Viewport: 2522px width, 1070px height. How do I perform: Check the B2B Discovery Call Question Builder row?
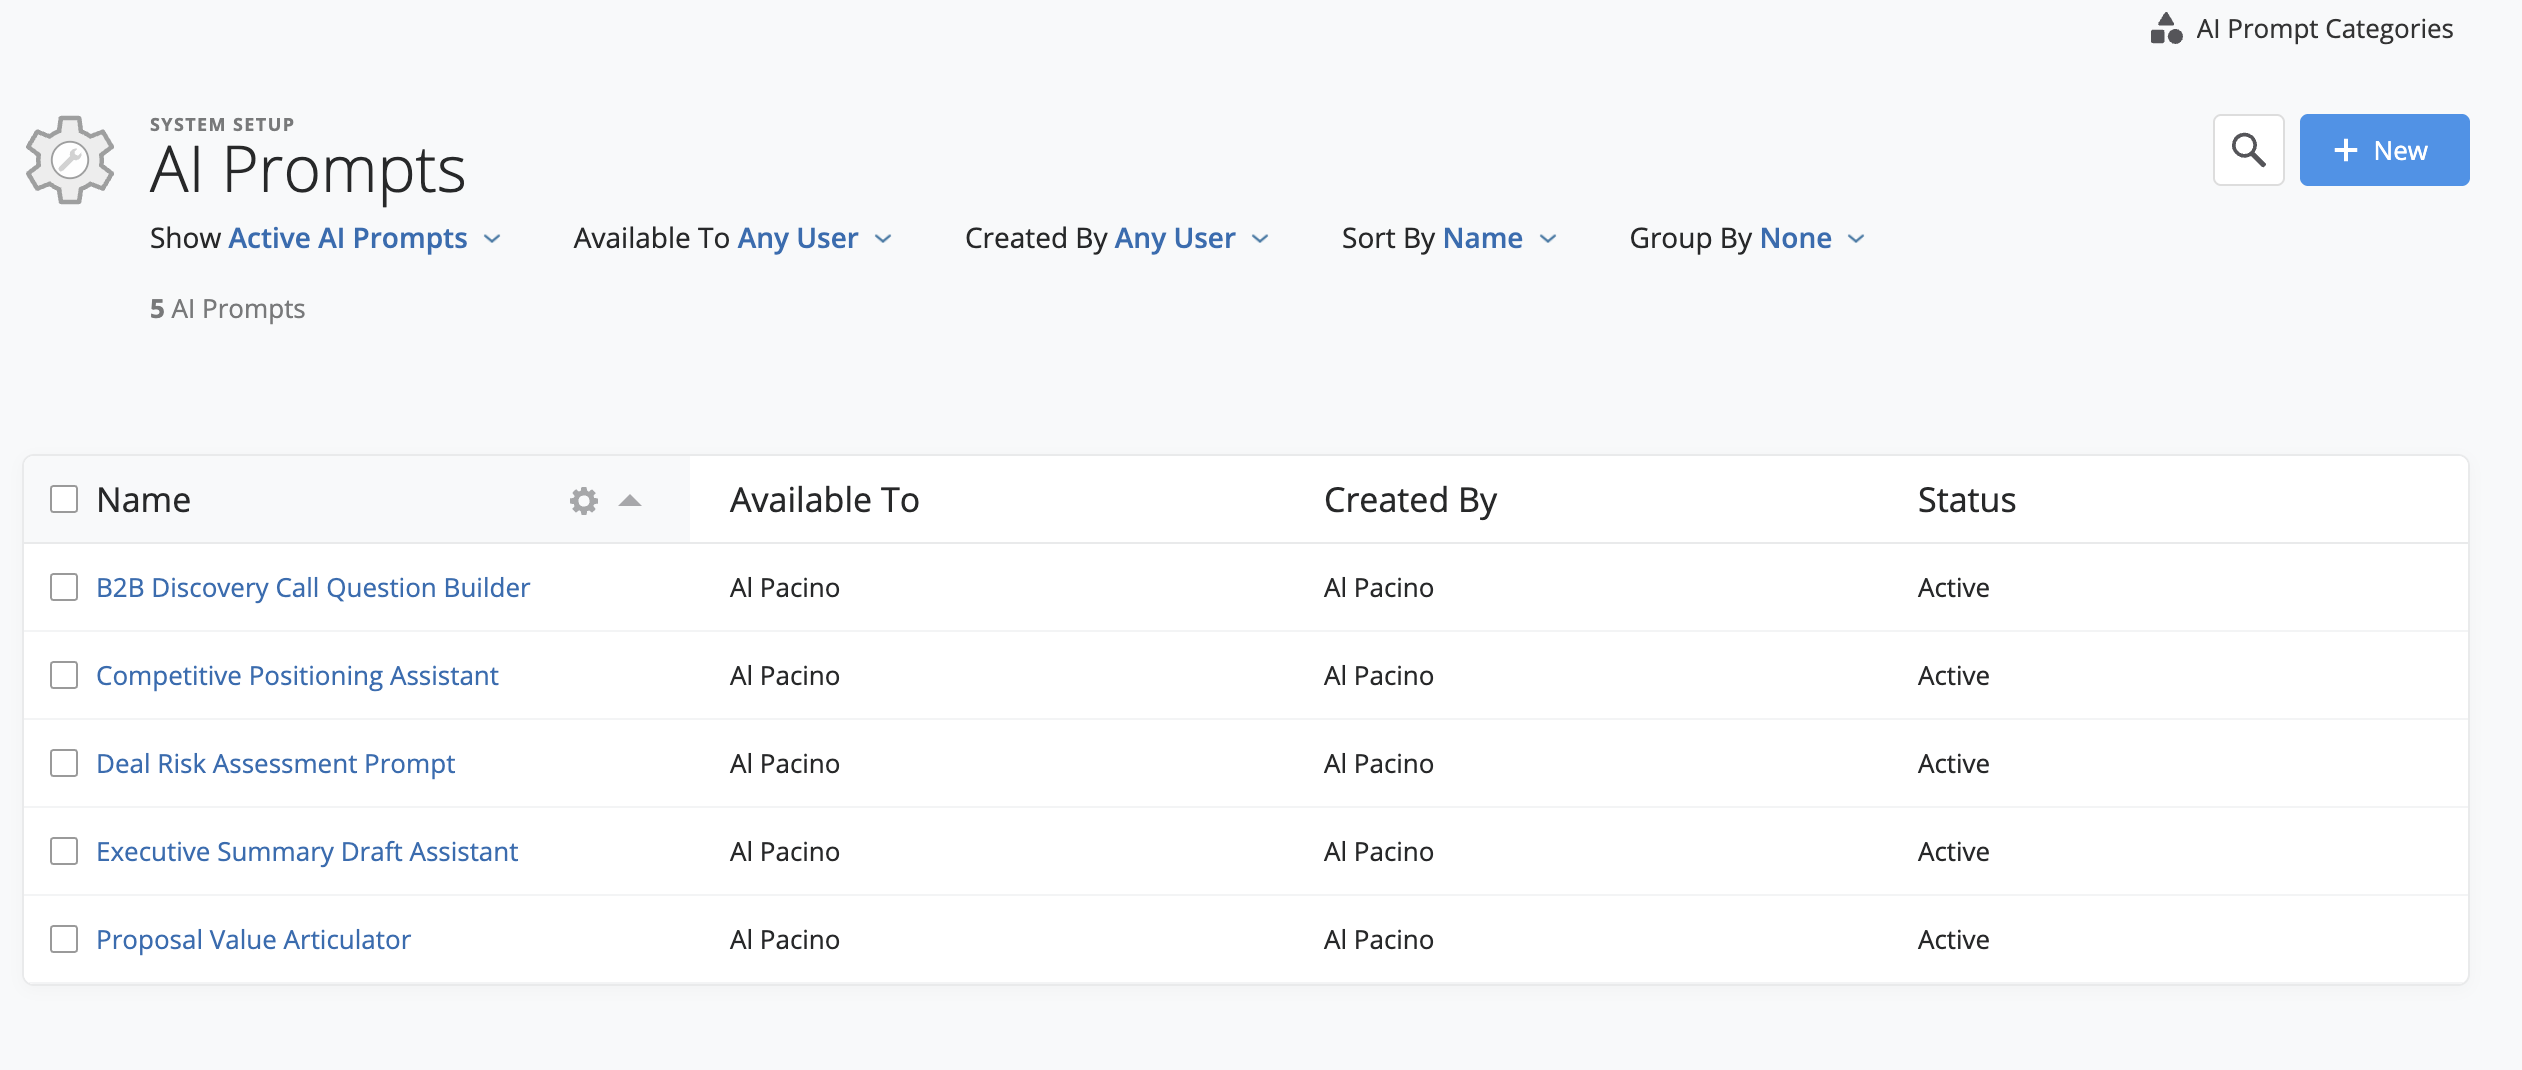[x=64, y=587]
